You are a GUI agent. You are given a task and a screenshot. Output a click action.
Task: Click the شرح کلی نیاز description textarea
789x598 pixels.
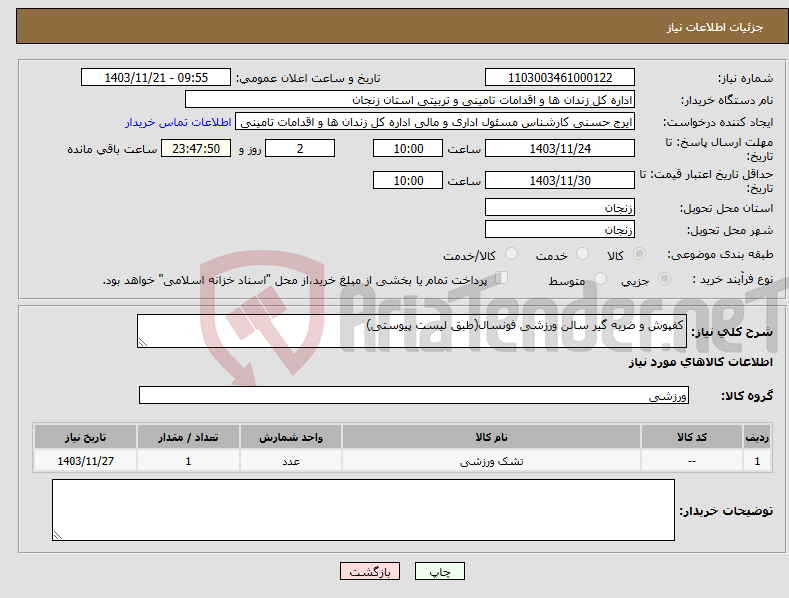(x=412, y=331)
